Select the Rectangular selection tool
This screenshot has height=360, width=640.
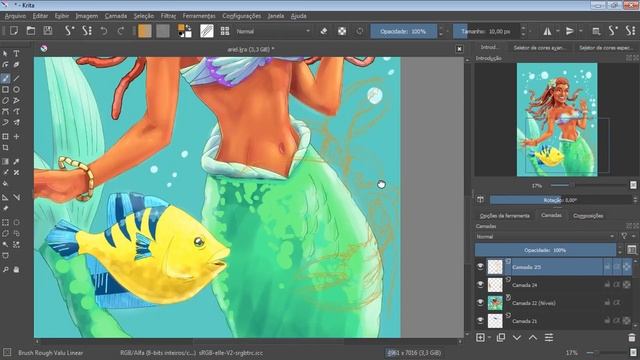click(5, 222)
